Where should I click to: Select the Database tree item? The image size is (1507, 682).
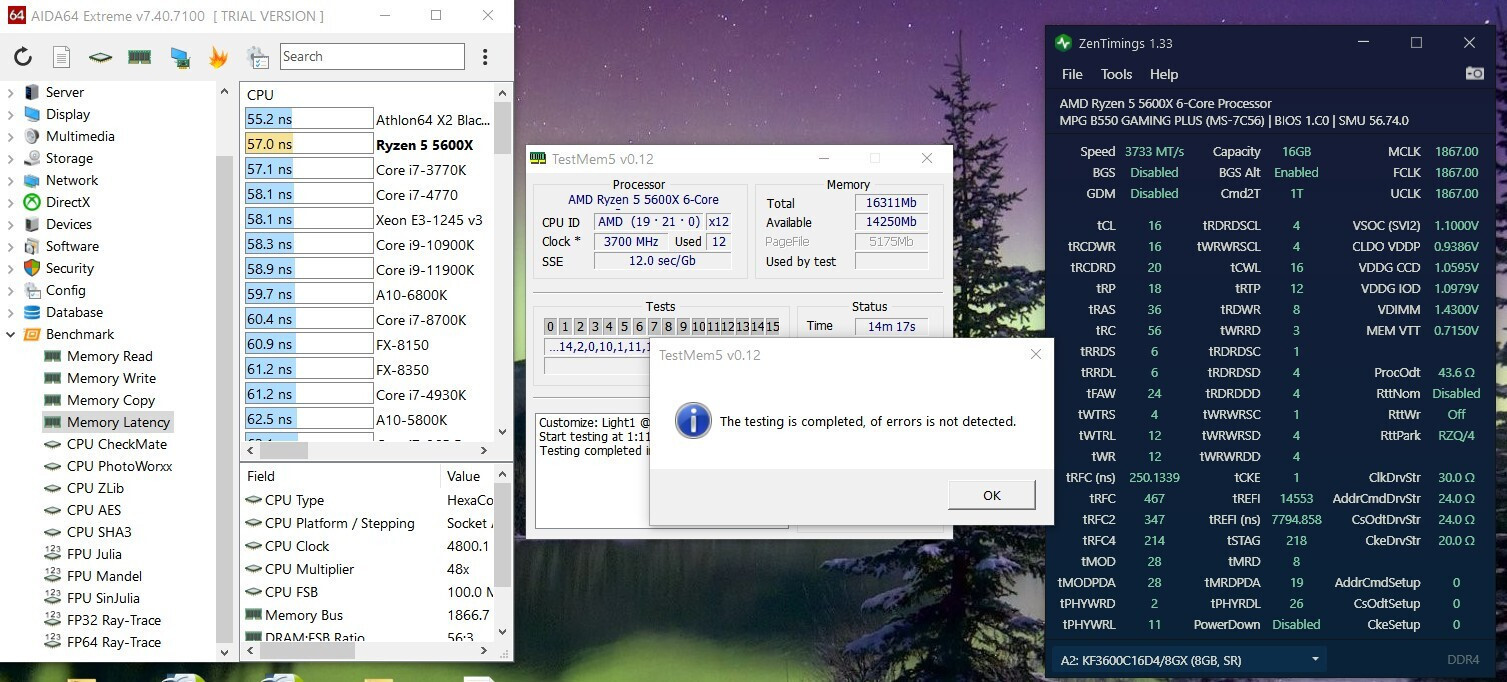pyautogui.click(x=74, y=312)
